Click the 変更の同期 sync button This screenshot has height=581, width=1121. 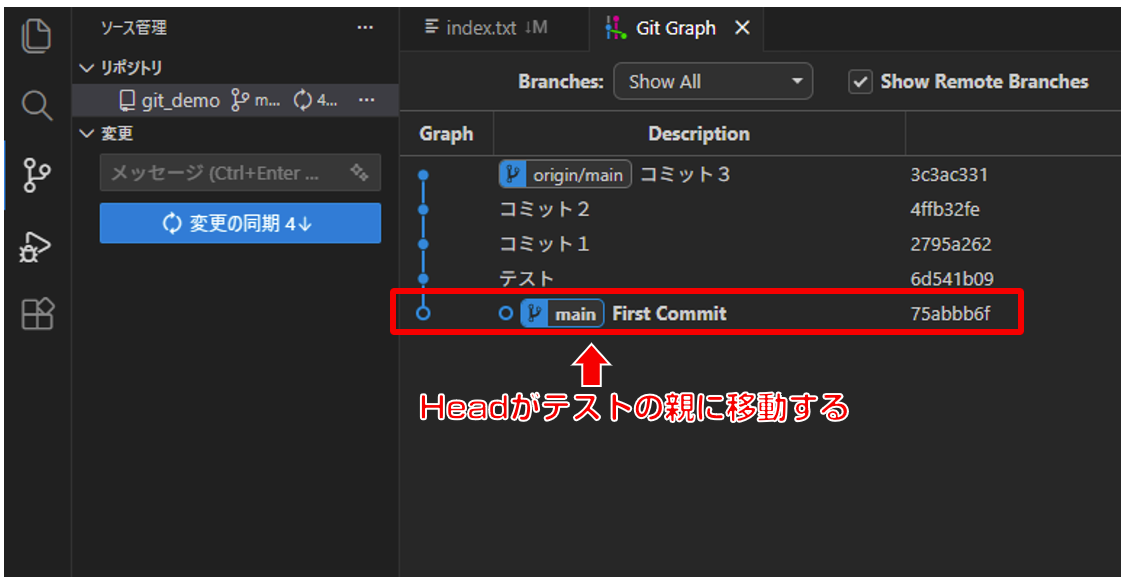(x=240, y=224)
